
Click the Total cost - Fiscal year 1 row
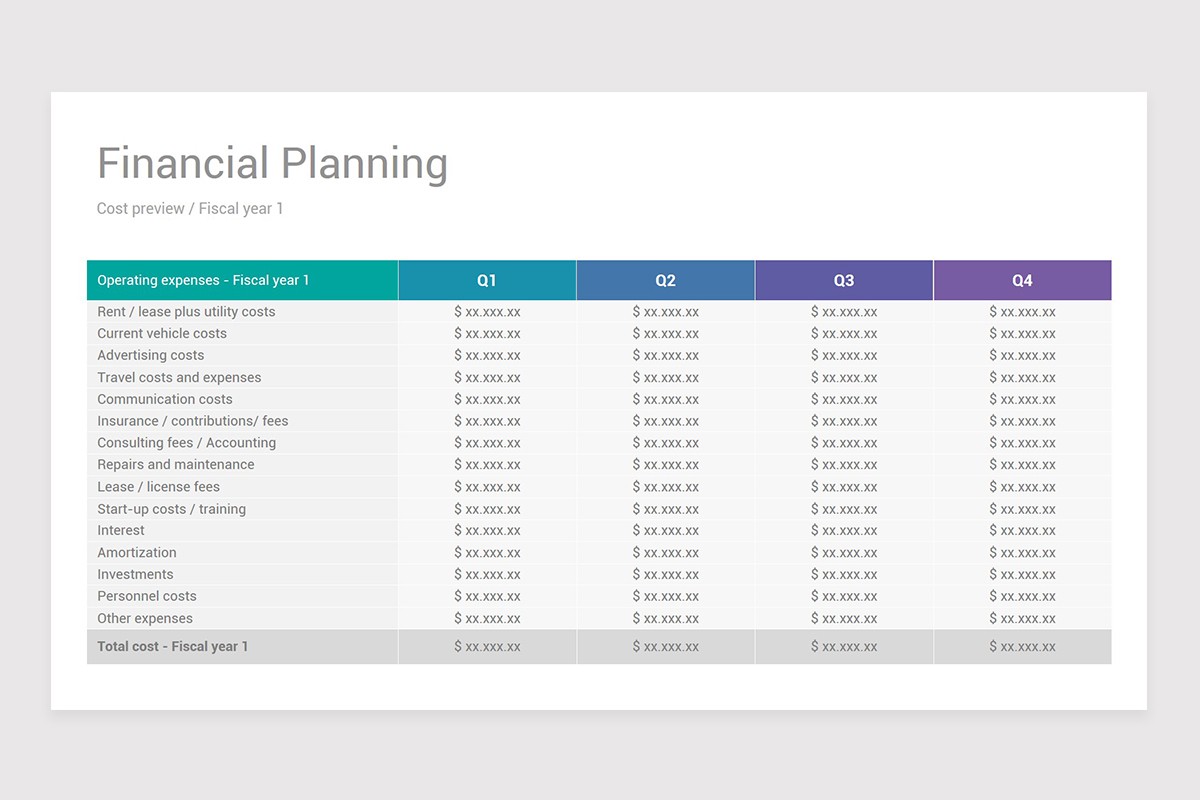173,646
